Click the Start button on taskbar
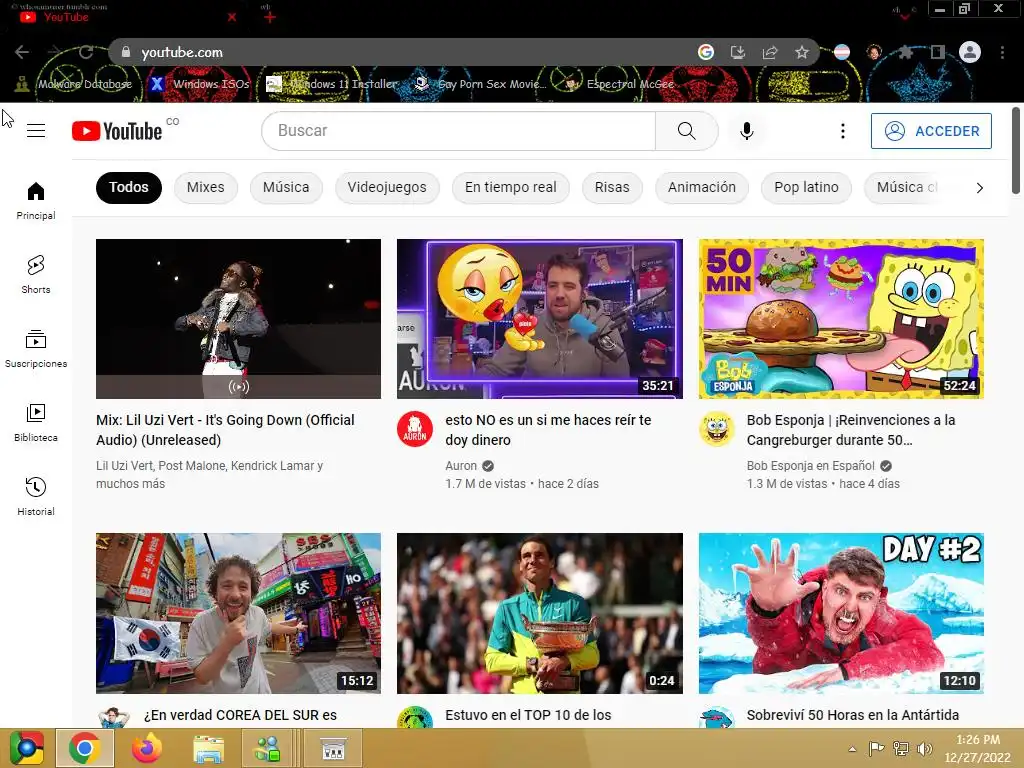 [x=26, y=748]
